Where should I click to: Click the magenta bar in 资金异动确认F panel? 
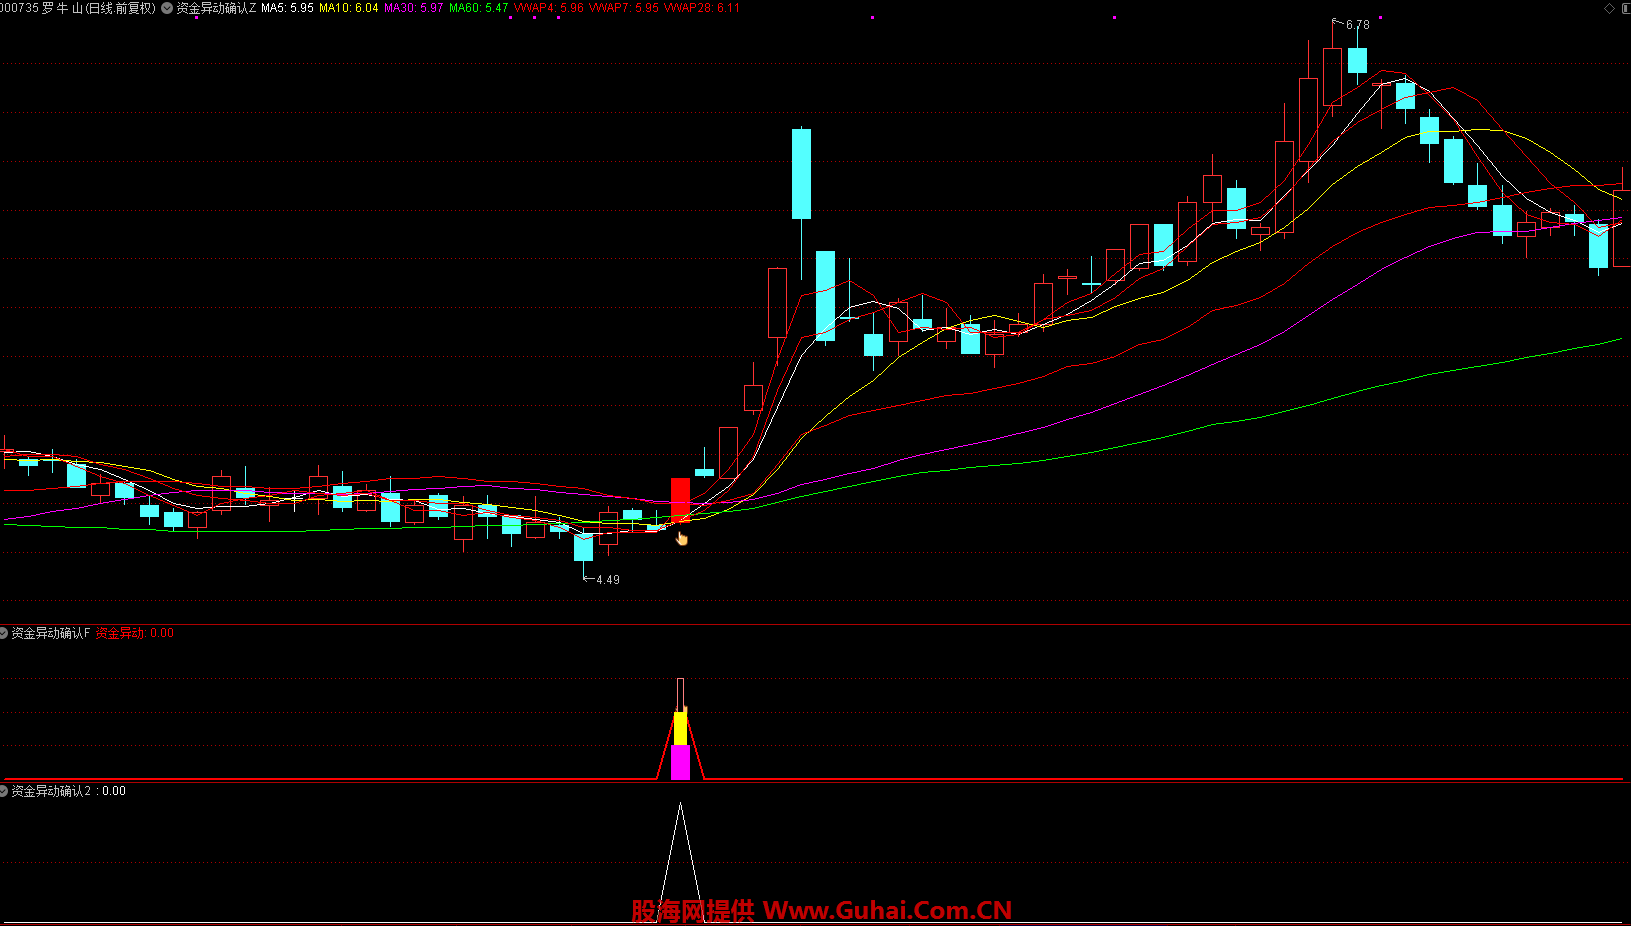point(680,762)
